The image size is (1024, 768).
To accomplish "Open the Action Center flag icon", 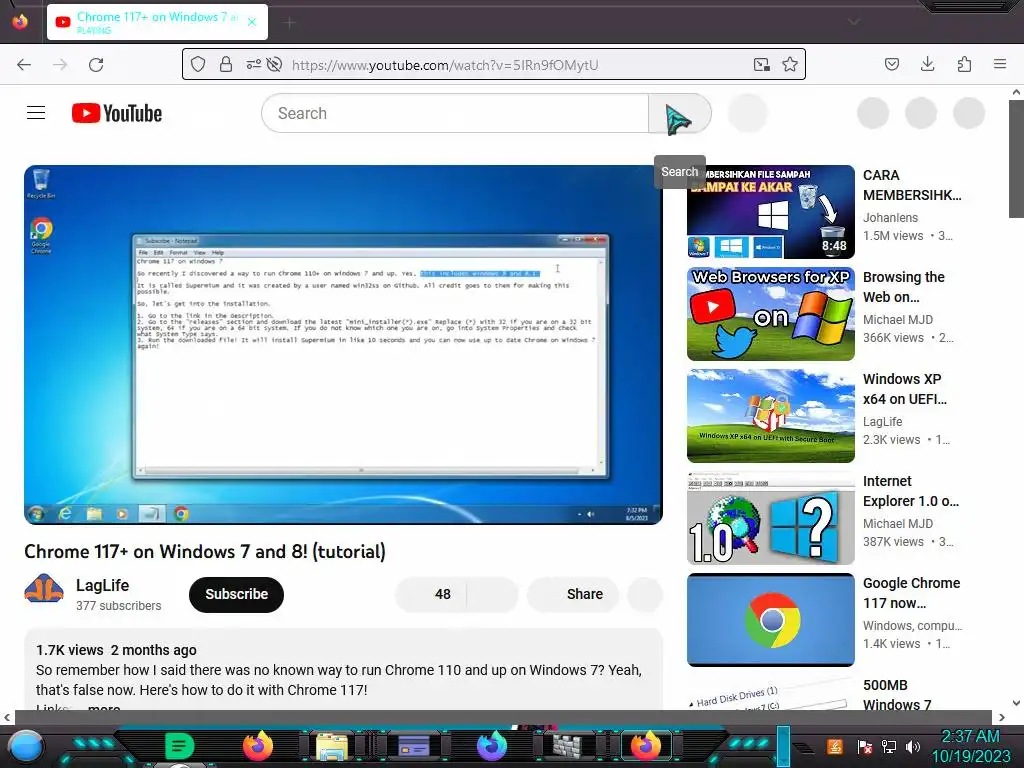I will pos(865,746).
